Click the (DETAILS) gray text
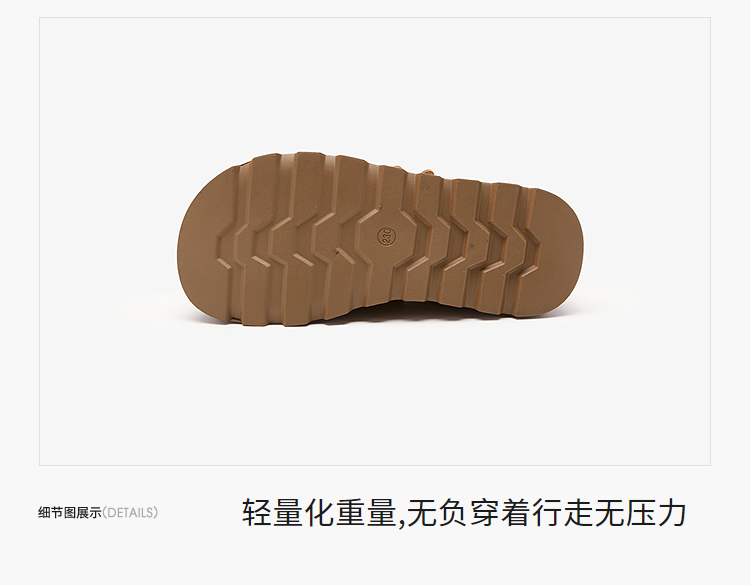Screen dimensions: 750x585 130,513
